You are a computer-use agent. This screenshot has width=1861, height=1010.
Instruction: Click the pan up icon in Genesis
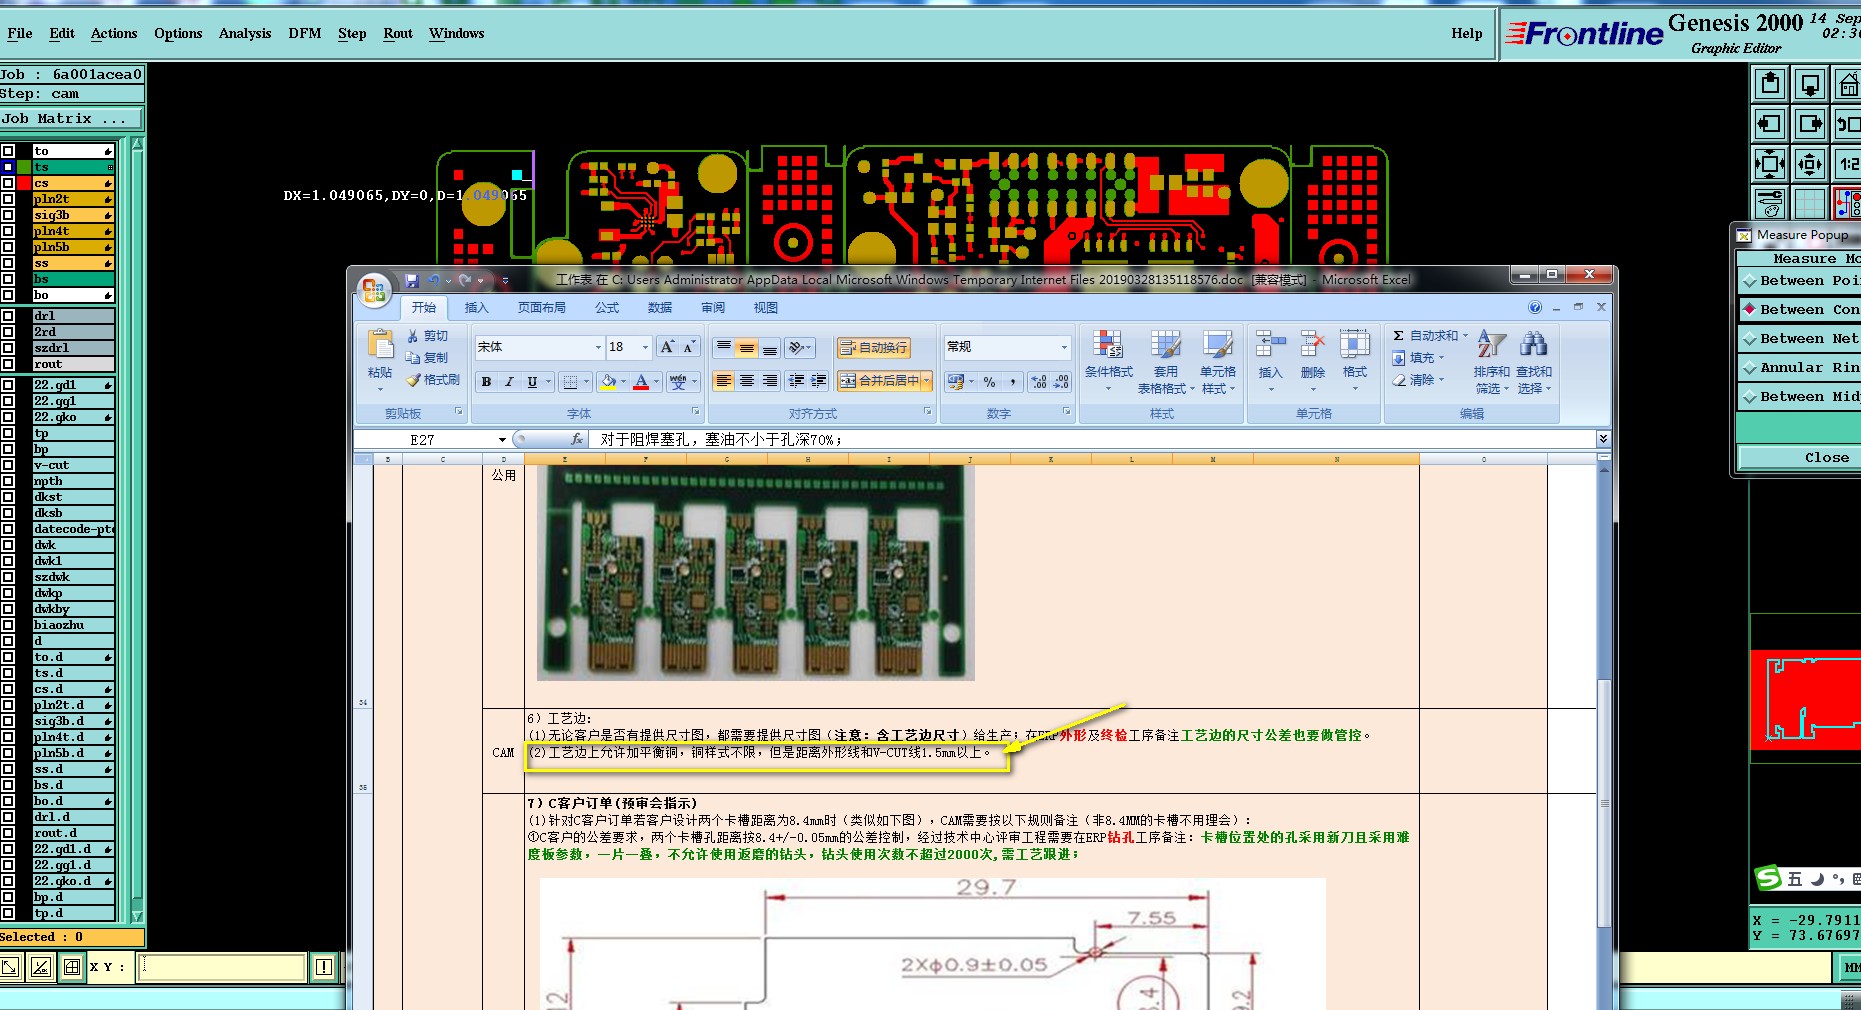coord(1770,84)
